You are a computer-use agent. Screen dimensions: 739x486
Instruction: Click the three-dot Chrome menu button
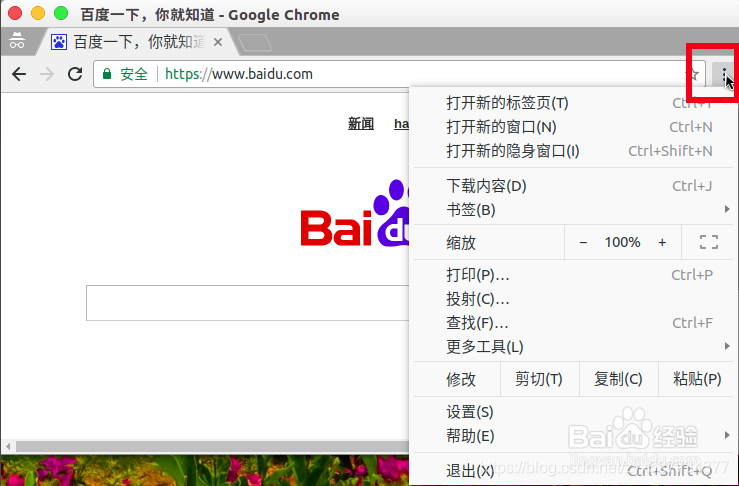[724, 74]
